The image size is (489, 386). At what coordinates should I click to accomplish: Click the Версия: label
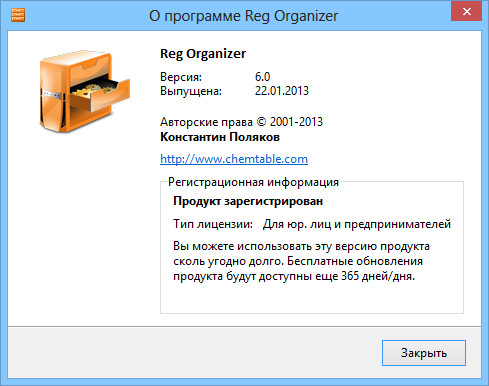(x=181, y=77)
